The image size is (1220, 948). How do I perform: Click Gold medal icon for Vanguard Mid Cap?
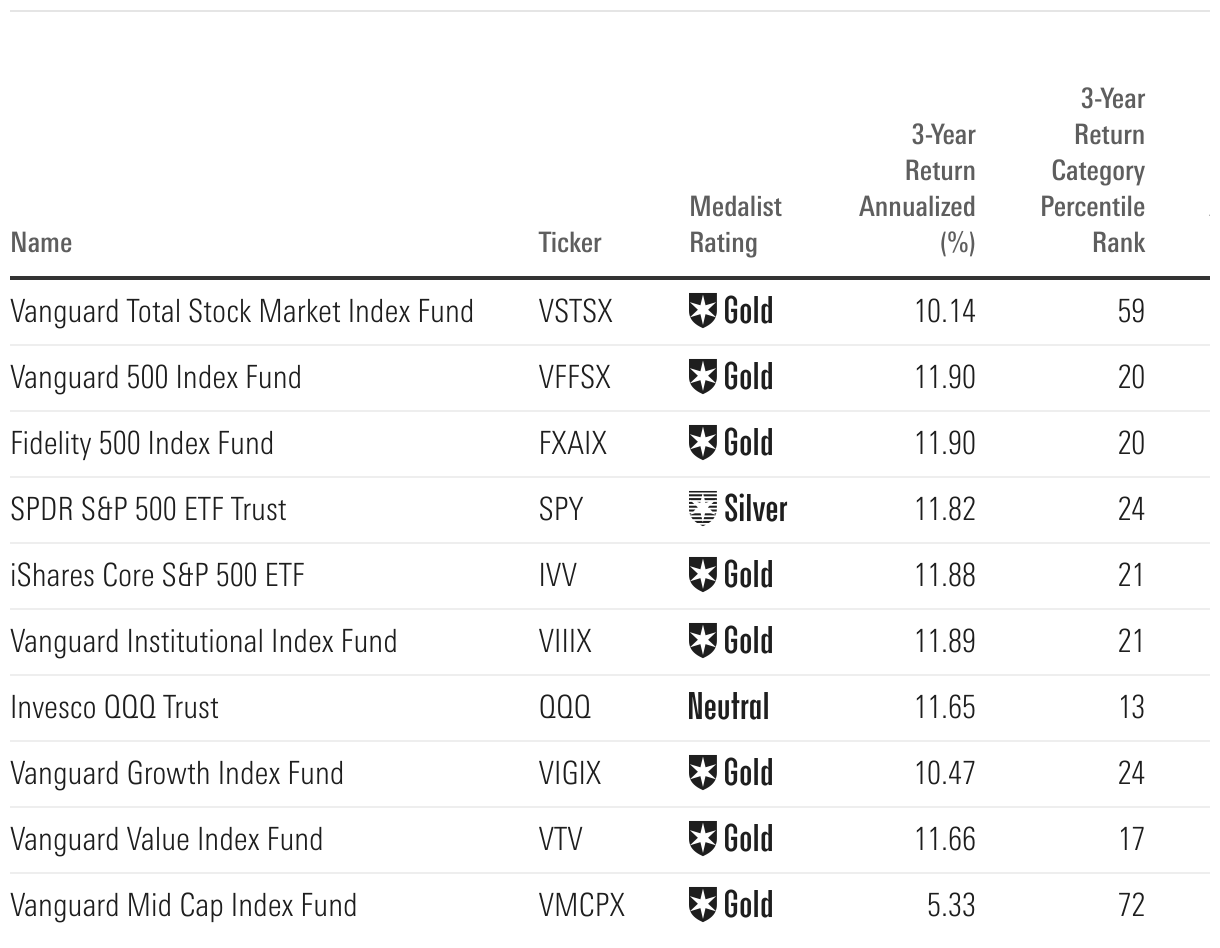coord(704,905)
